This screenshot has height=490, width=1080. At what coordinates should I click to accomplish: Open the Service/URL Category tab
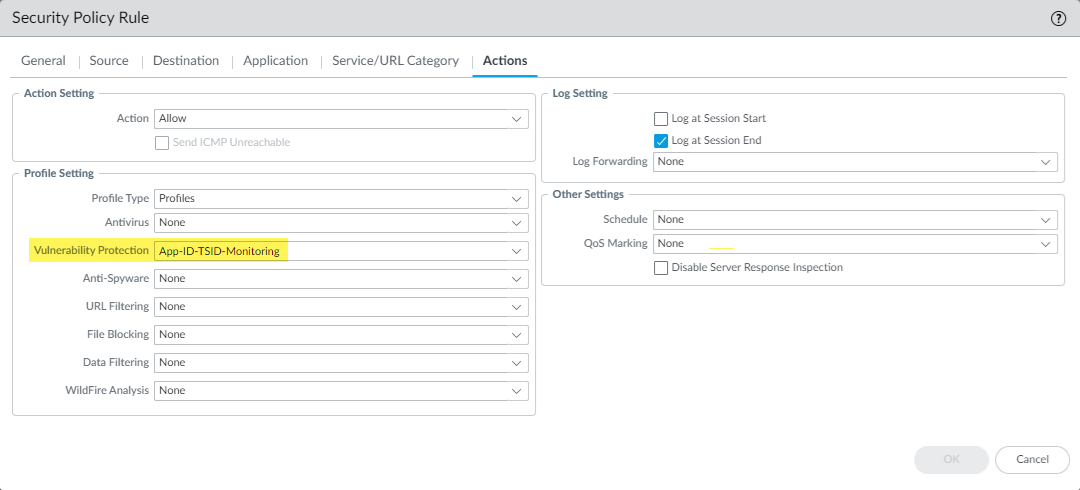tap(395, 61)
